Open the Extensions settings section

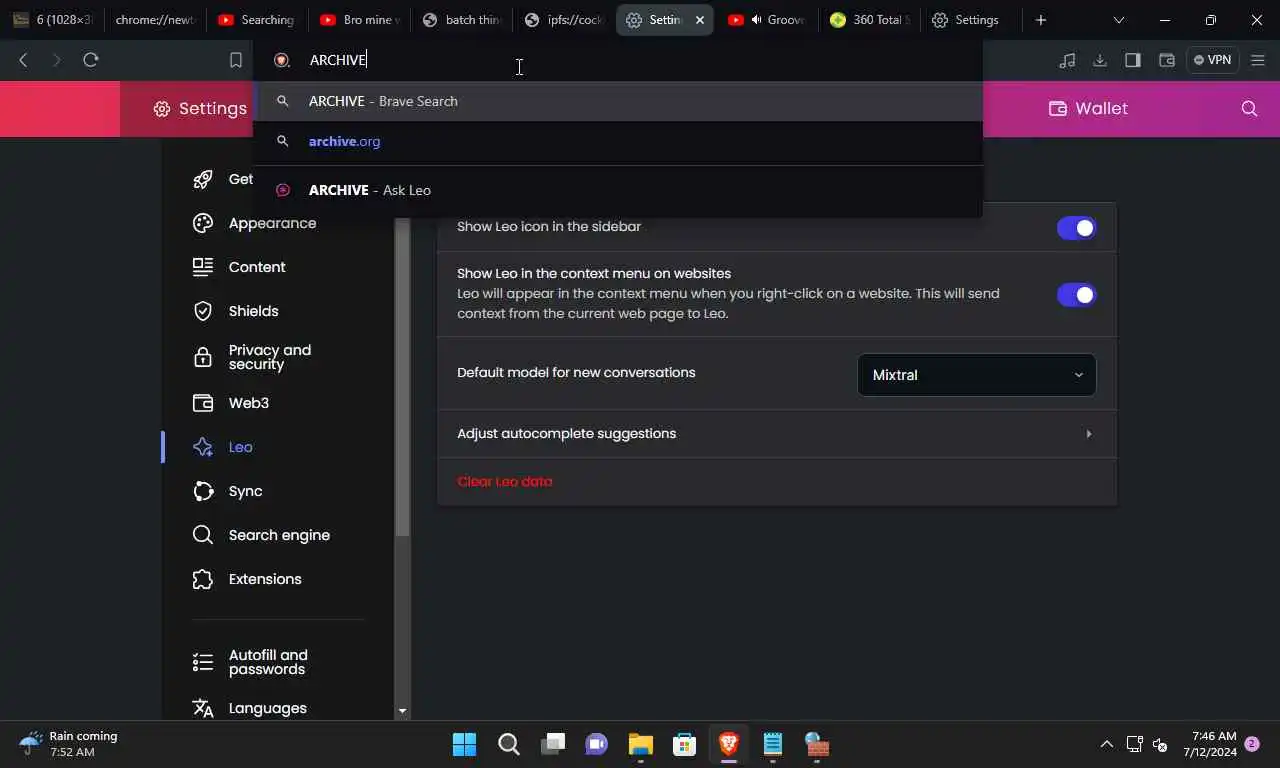click(x=264, y=579)
